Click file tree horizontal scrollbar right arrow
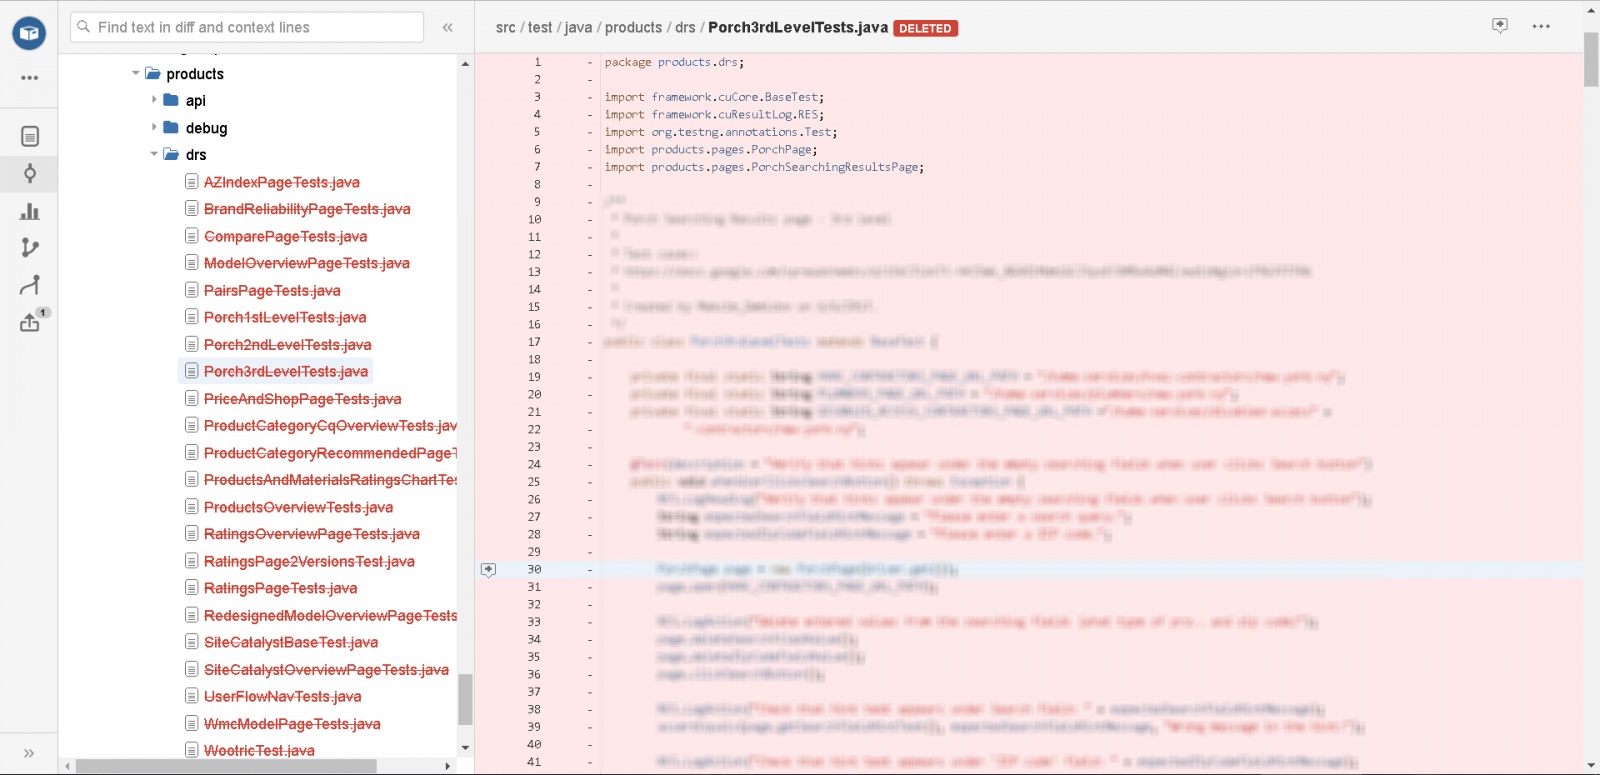This screenshot has height=775, width=1600. (448, 766)
